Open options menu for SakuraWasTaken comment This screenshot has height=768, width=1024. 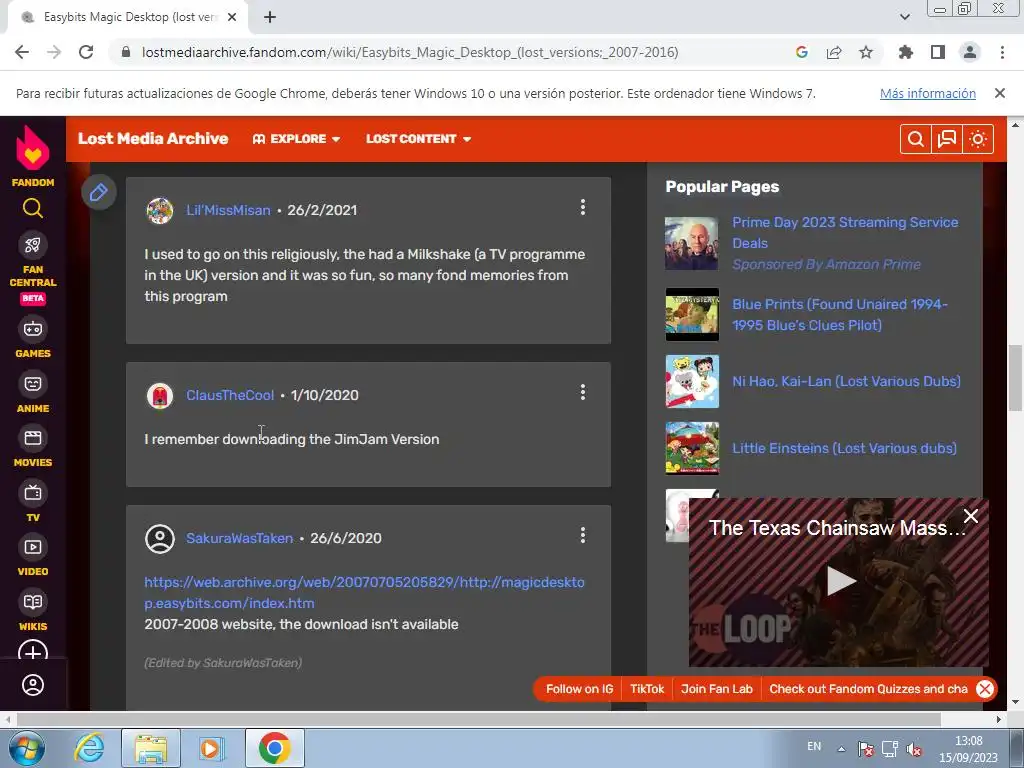point(583,536)
